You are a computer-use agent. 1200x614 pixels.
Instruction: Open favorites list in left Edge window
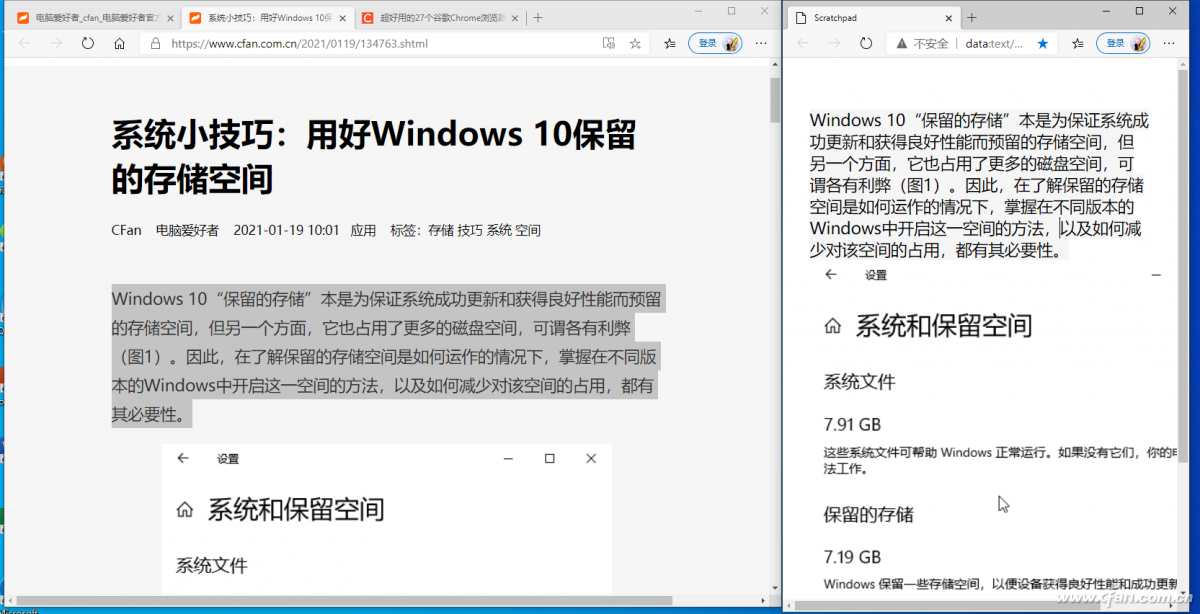670,44
